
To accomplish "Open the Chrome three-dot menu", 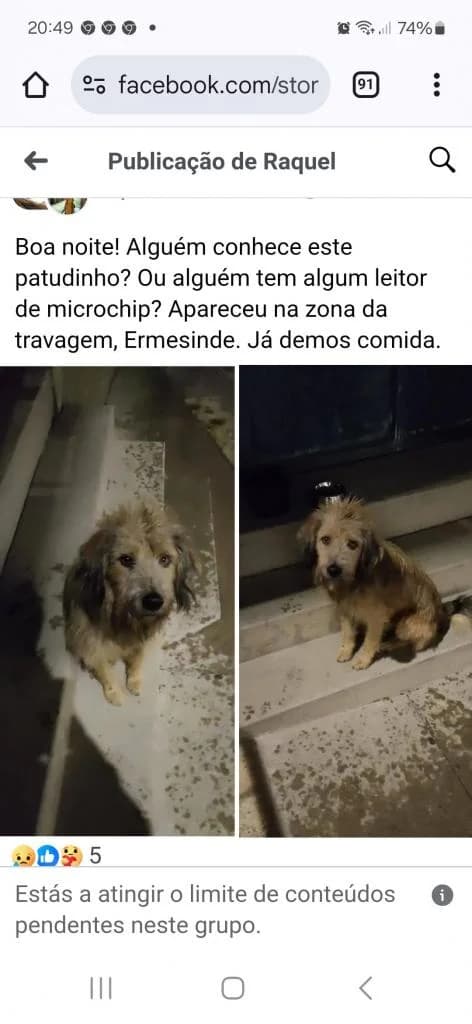I will (437, 85).
